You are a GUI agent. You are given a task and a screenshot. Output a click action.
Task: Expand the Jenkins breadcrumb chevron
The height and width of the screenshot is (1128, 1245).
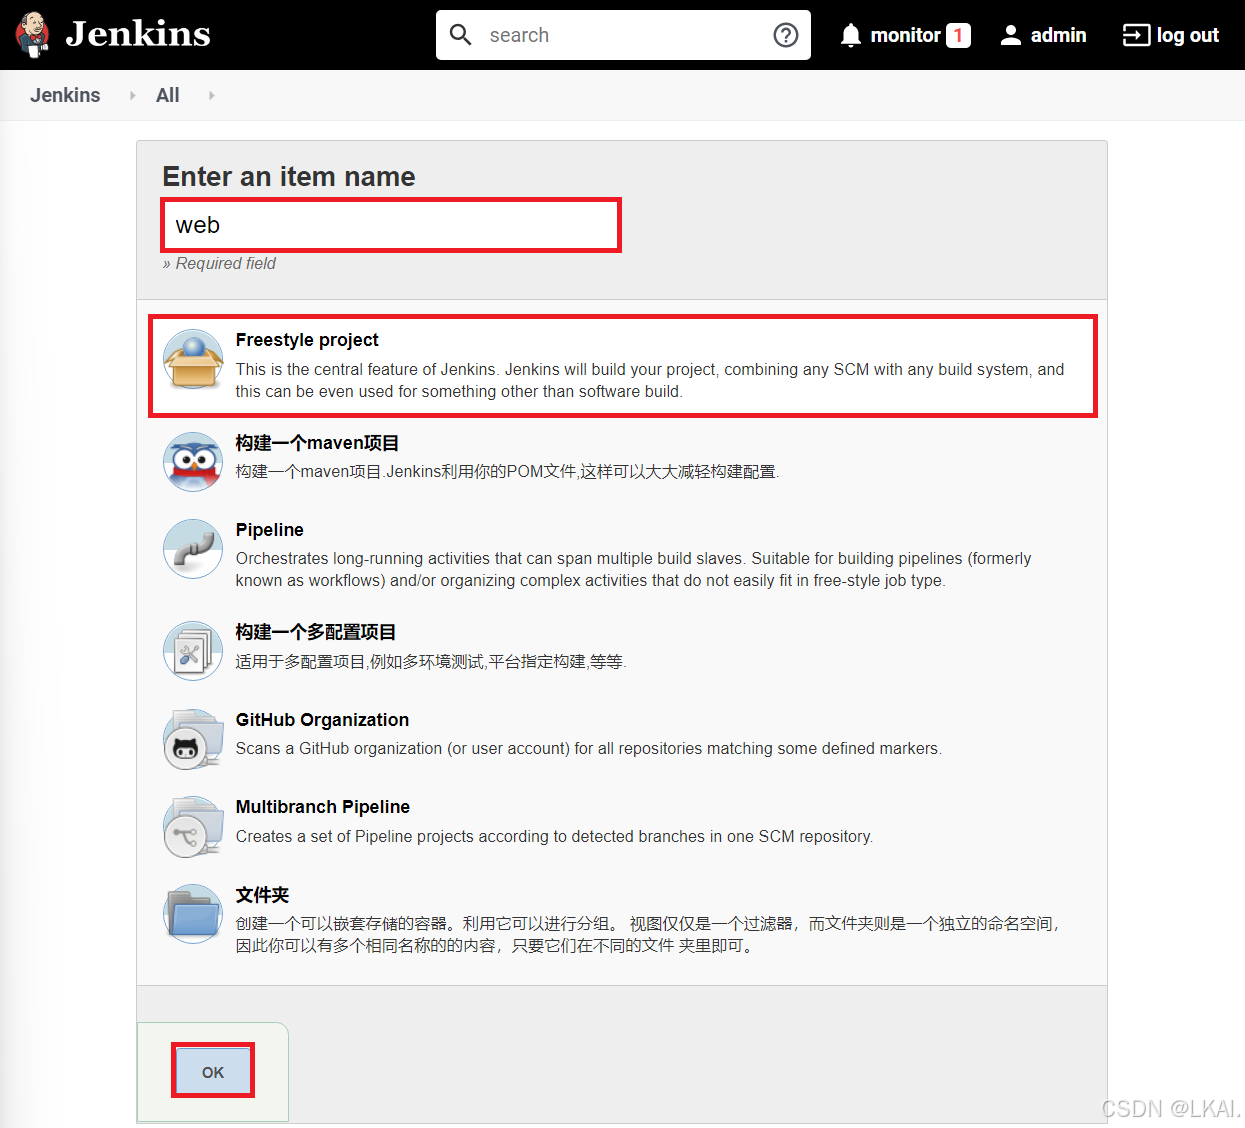(x=131, y=95)
